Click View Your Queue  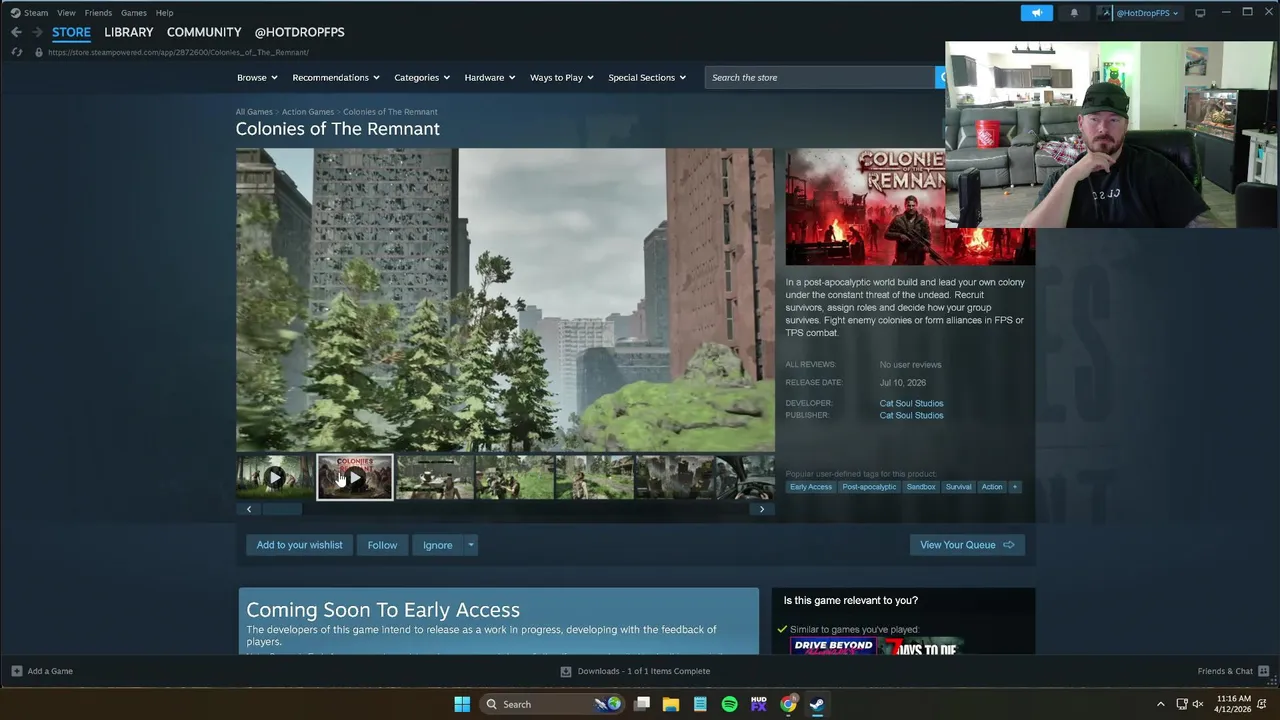click(x=967, y=545)
